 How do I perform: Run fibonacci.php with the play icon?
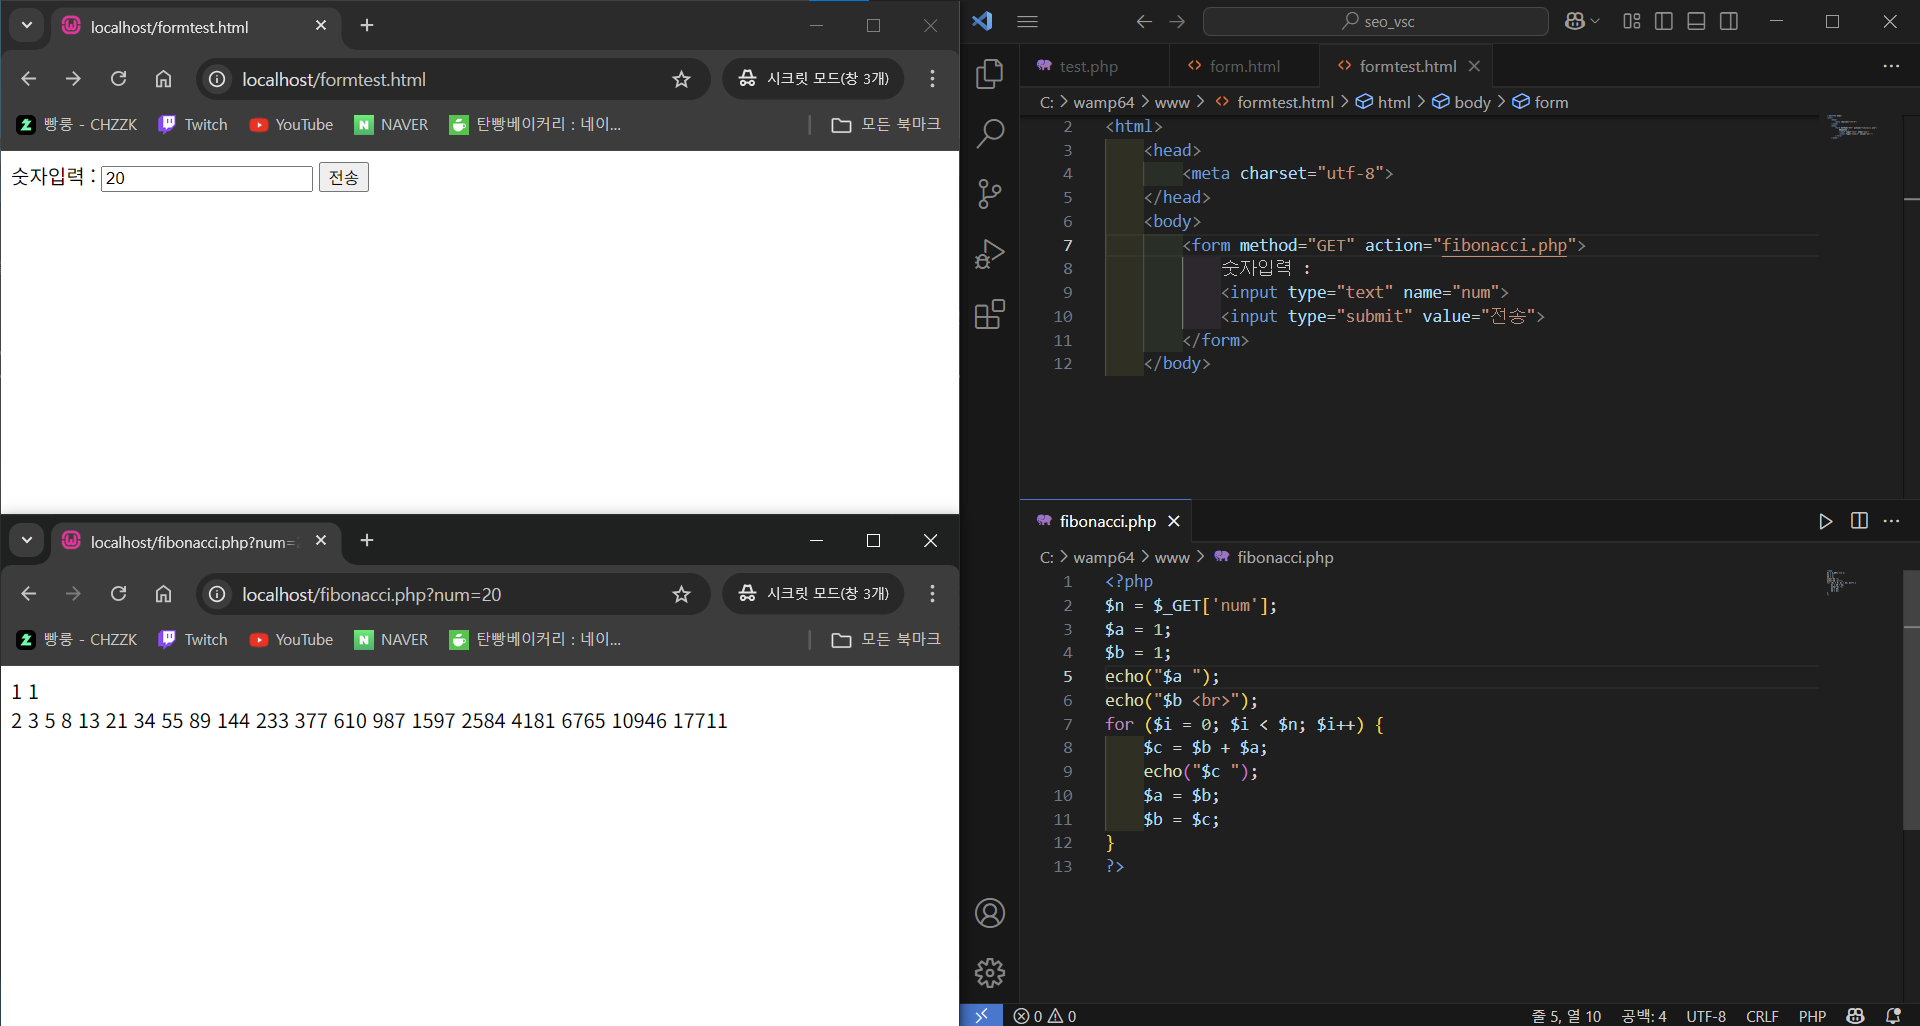tap(1825, 521)
